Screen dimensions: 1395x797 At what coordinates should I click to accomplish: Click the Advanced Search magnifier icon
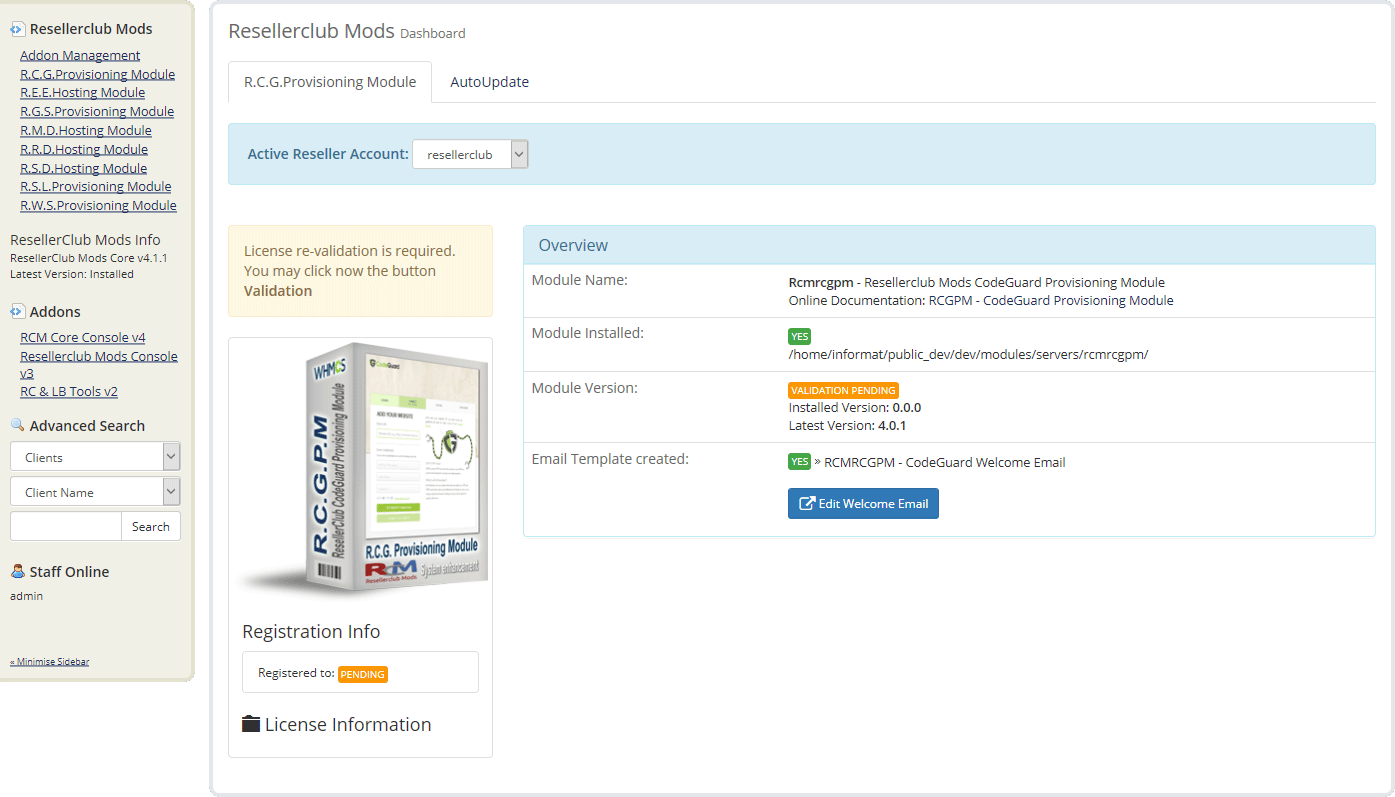coord(17,425)
